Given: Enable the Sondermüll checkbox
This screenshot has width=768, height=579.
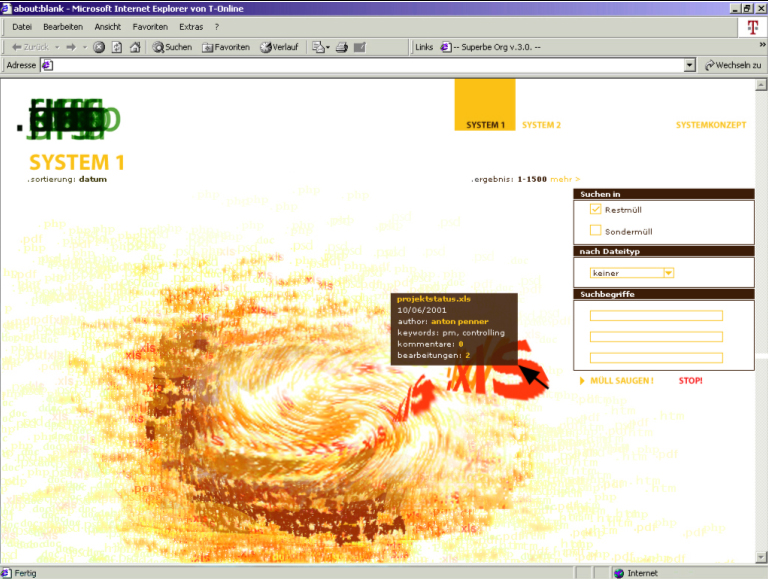Looking at the screenshot, I should click(595, 230).
